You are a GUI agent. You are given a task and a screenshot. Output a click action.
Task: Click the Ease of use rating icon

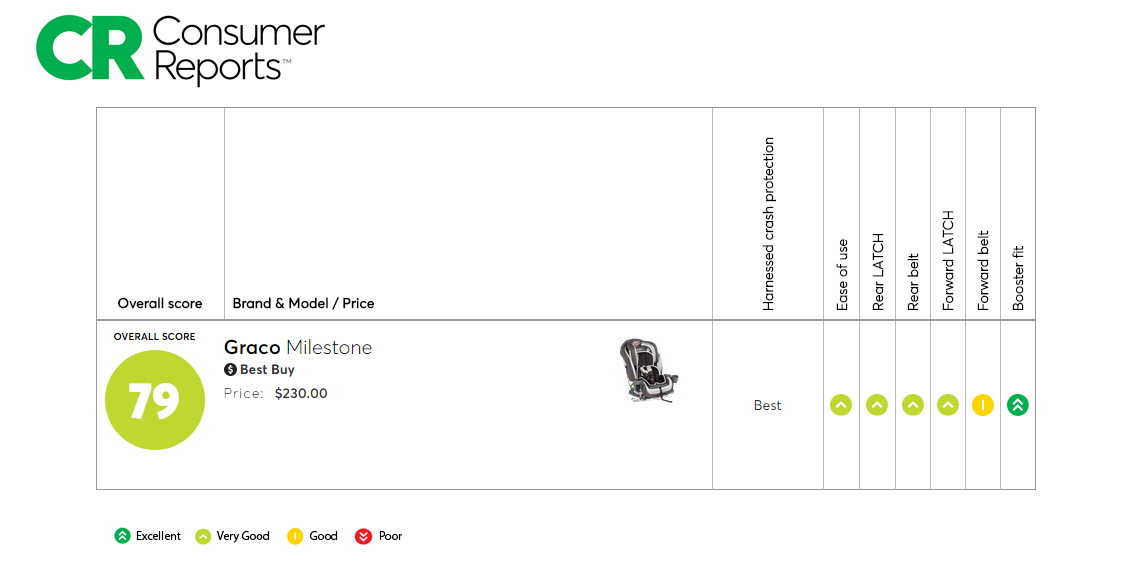[x=841, y=405]
